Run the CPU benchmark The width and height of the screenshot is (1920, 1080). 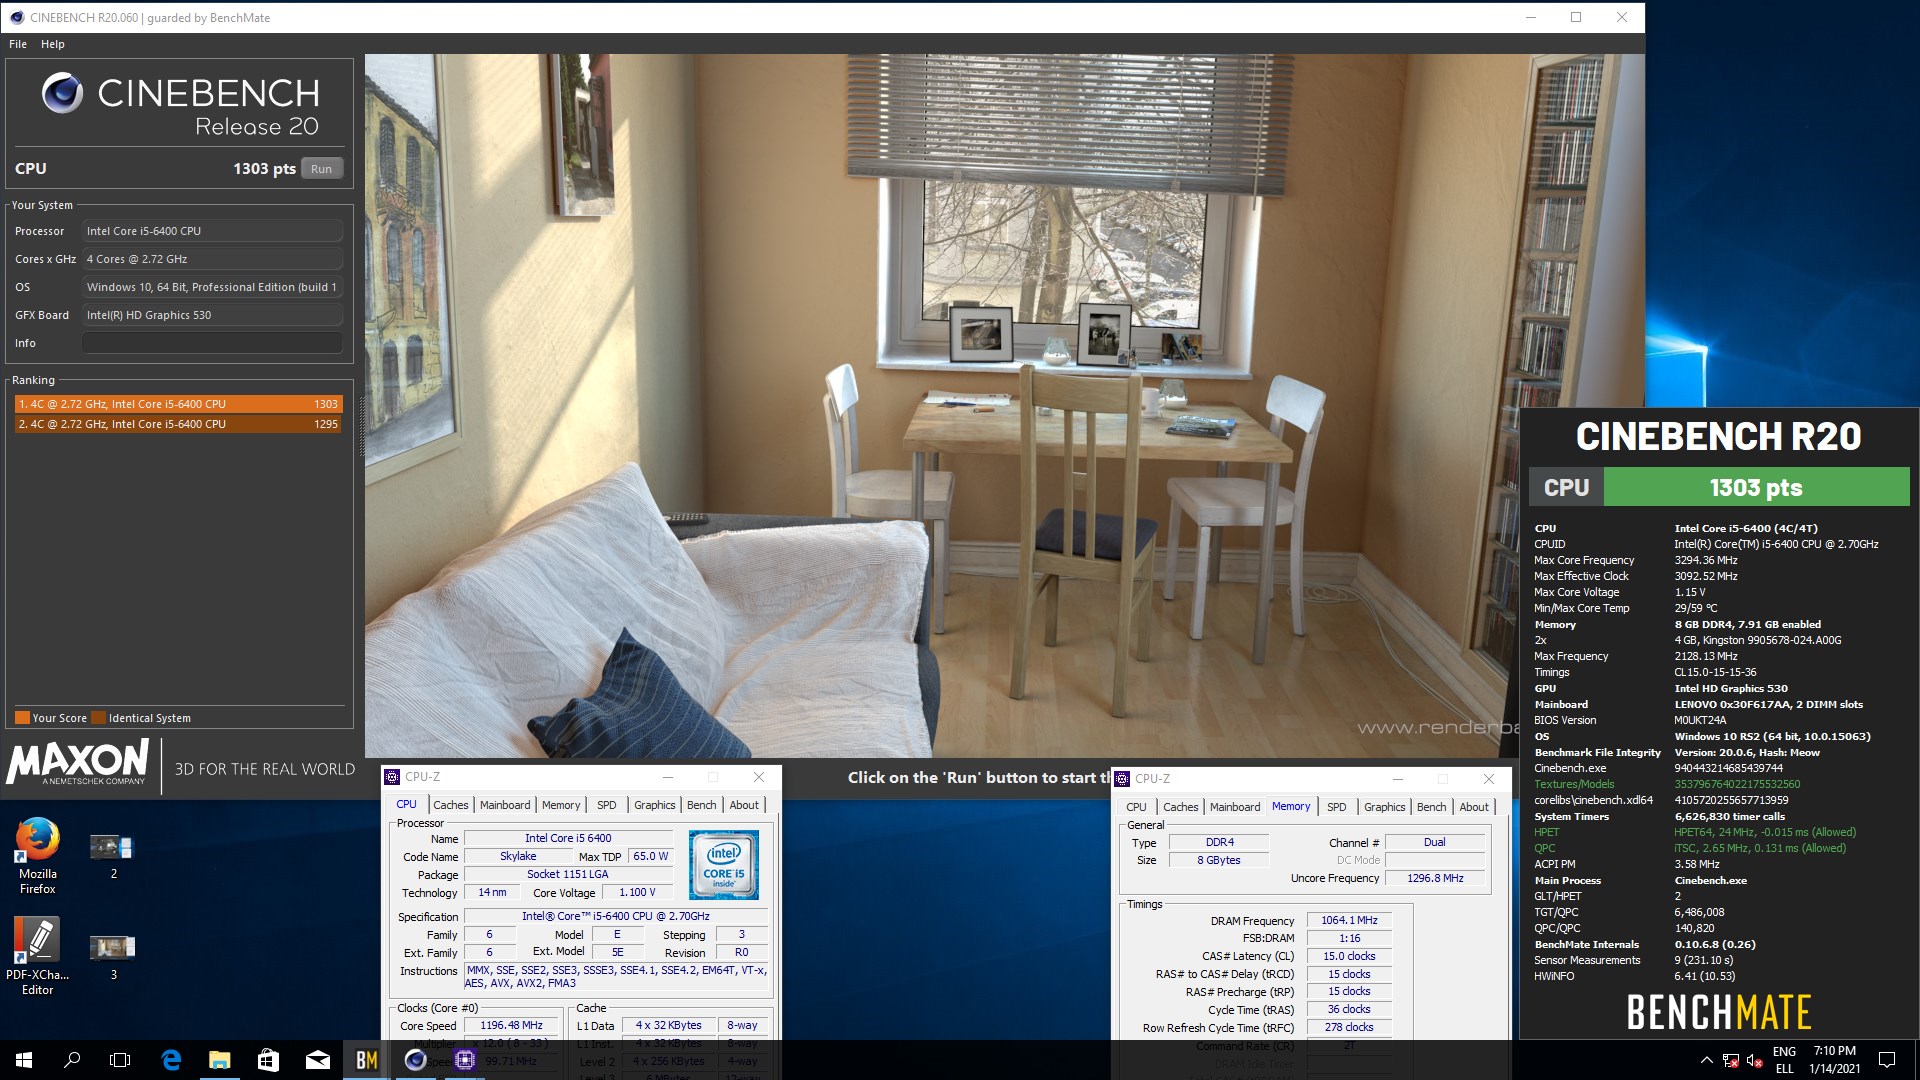[x=321, y=169]
